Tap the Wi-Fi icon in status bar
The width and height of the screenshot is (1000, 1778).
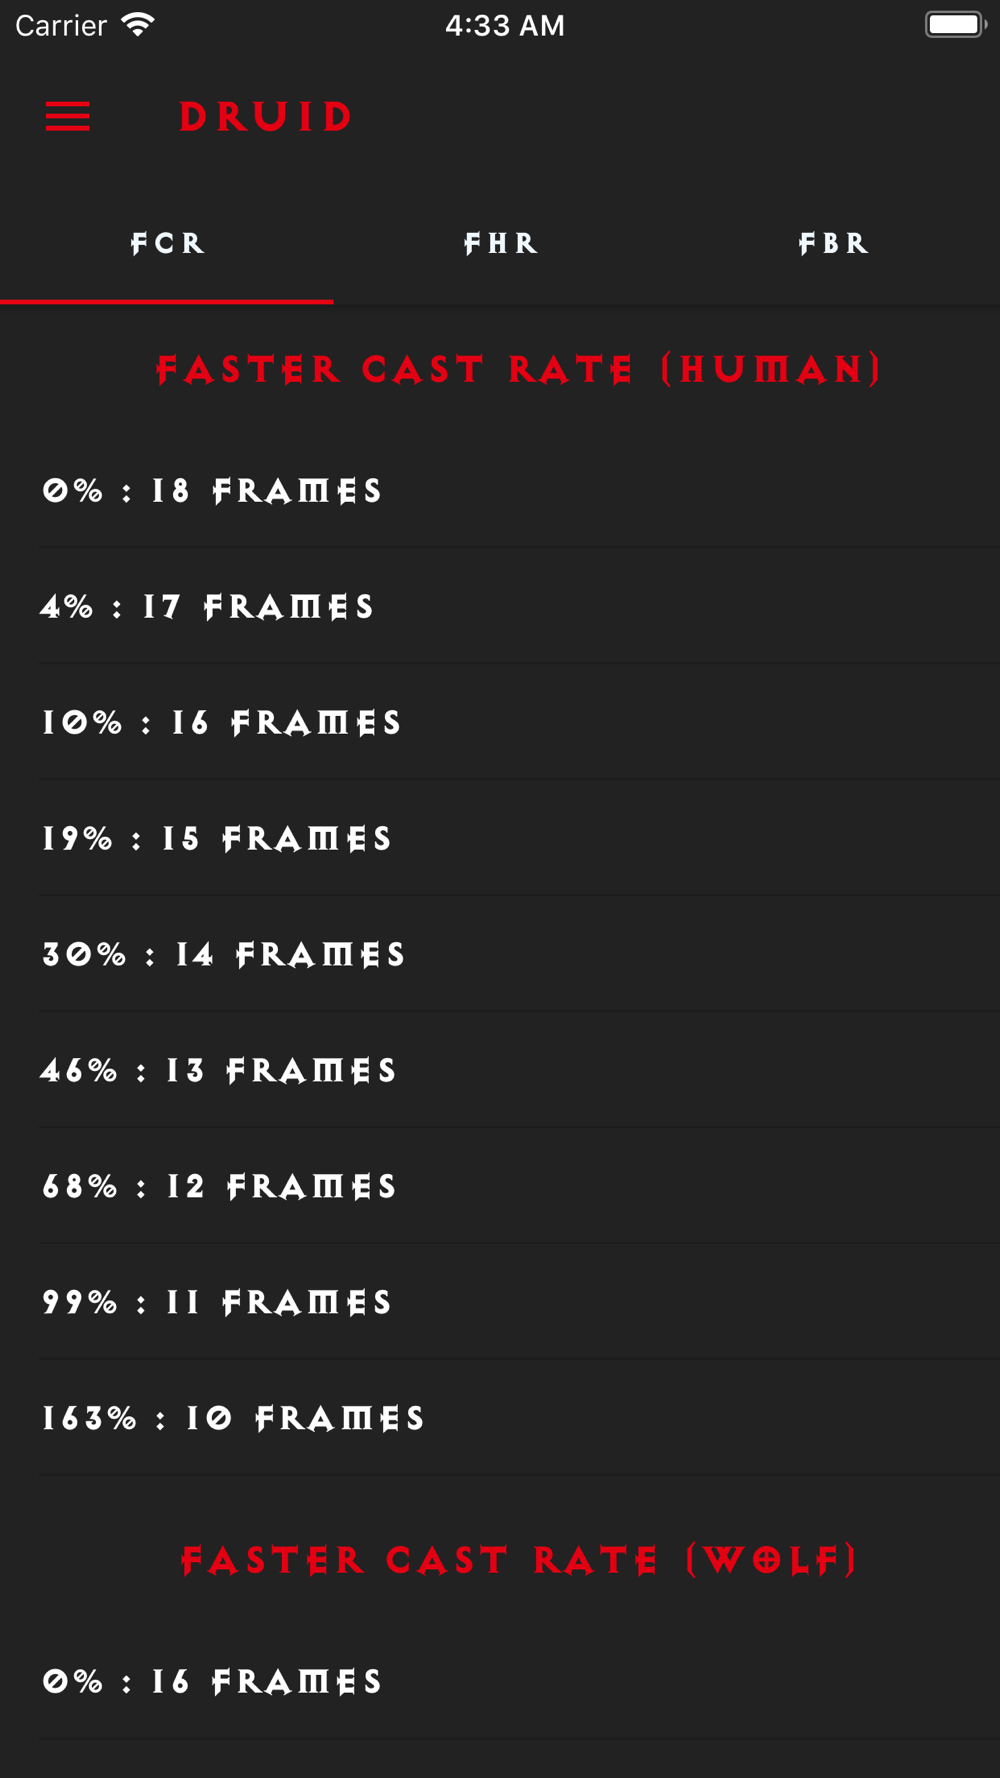137,25
